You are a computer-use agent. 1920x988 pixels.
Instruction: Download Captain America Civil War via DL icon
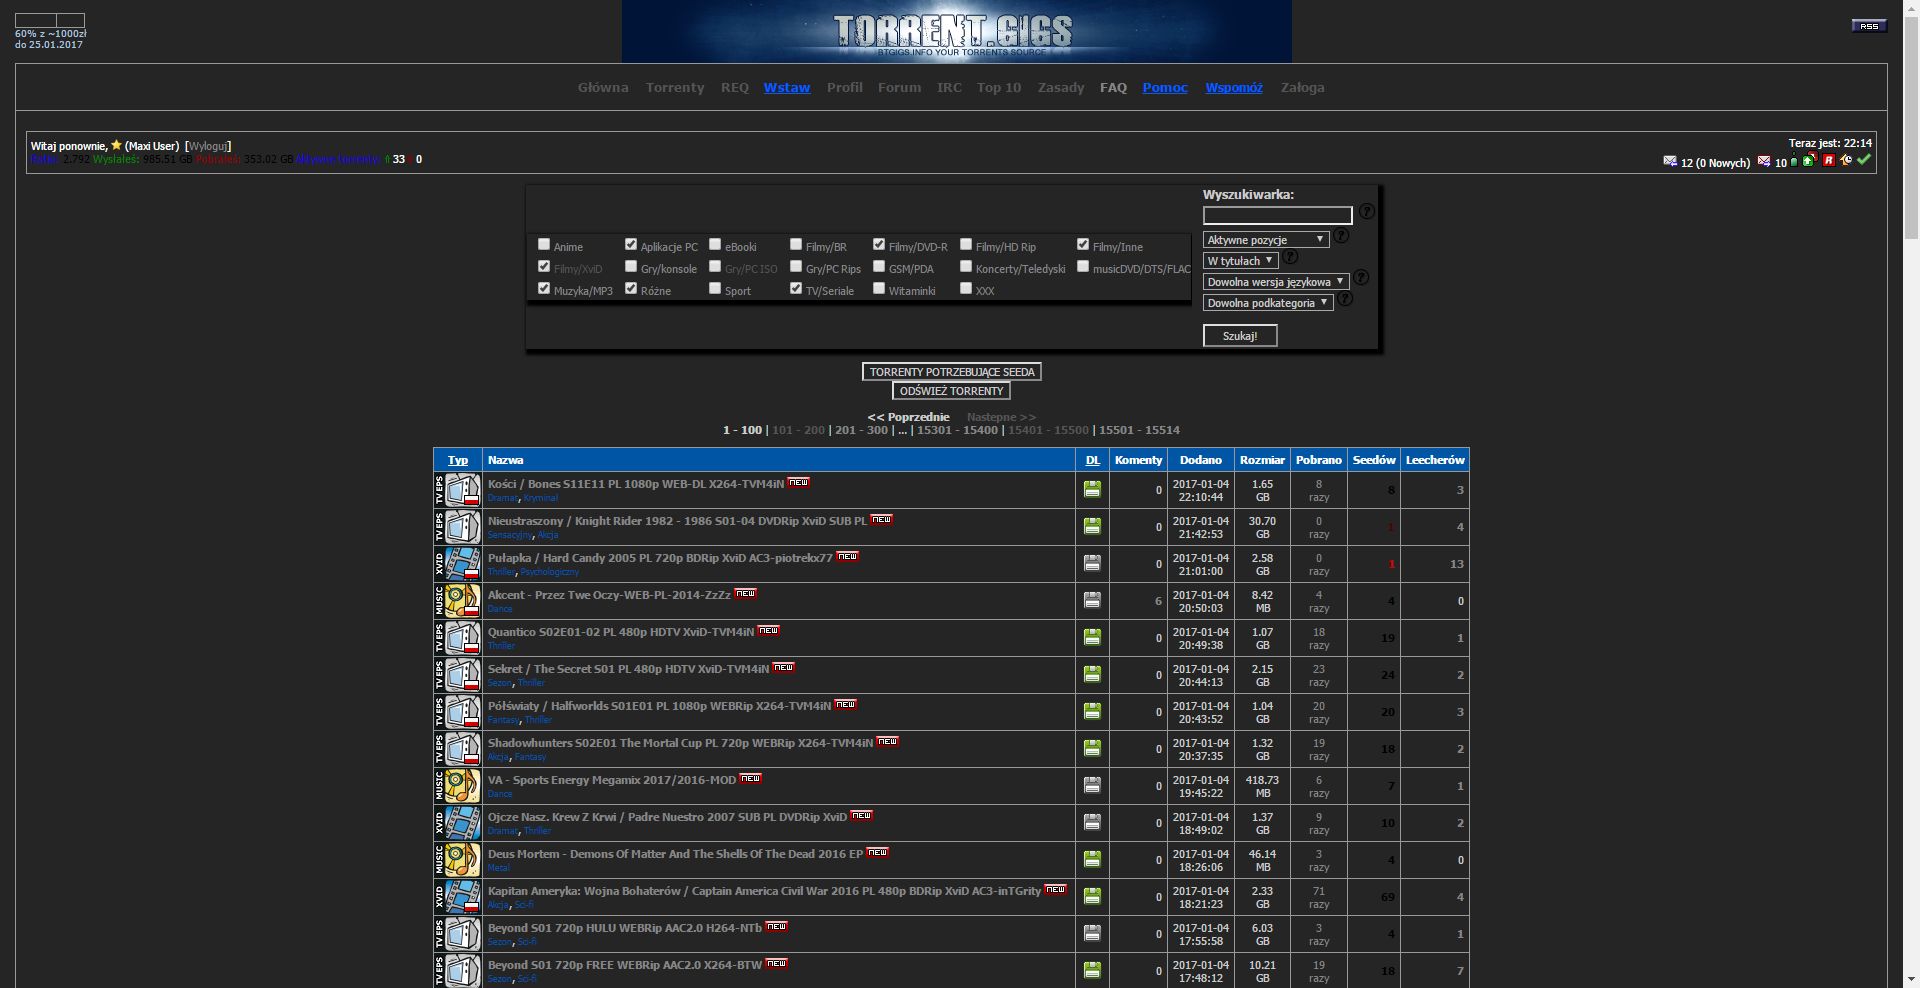pos(1092,896)
